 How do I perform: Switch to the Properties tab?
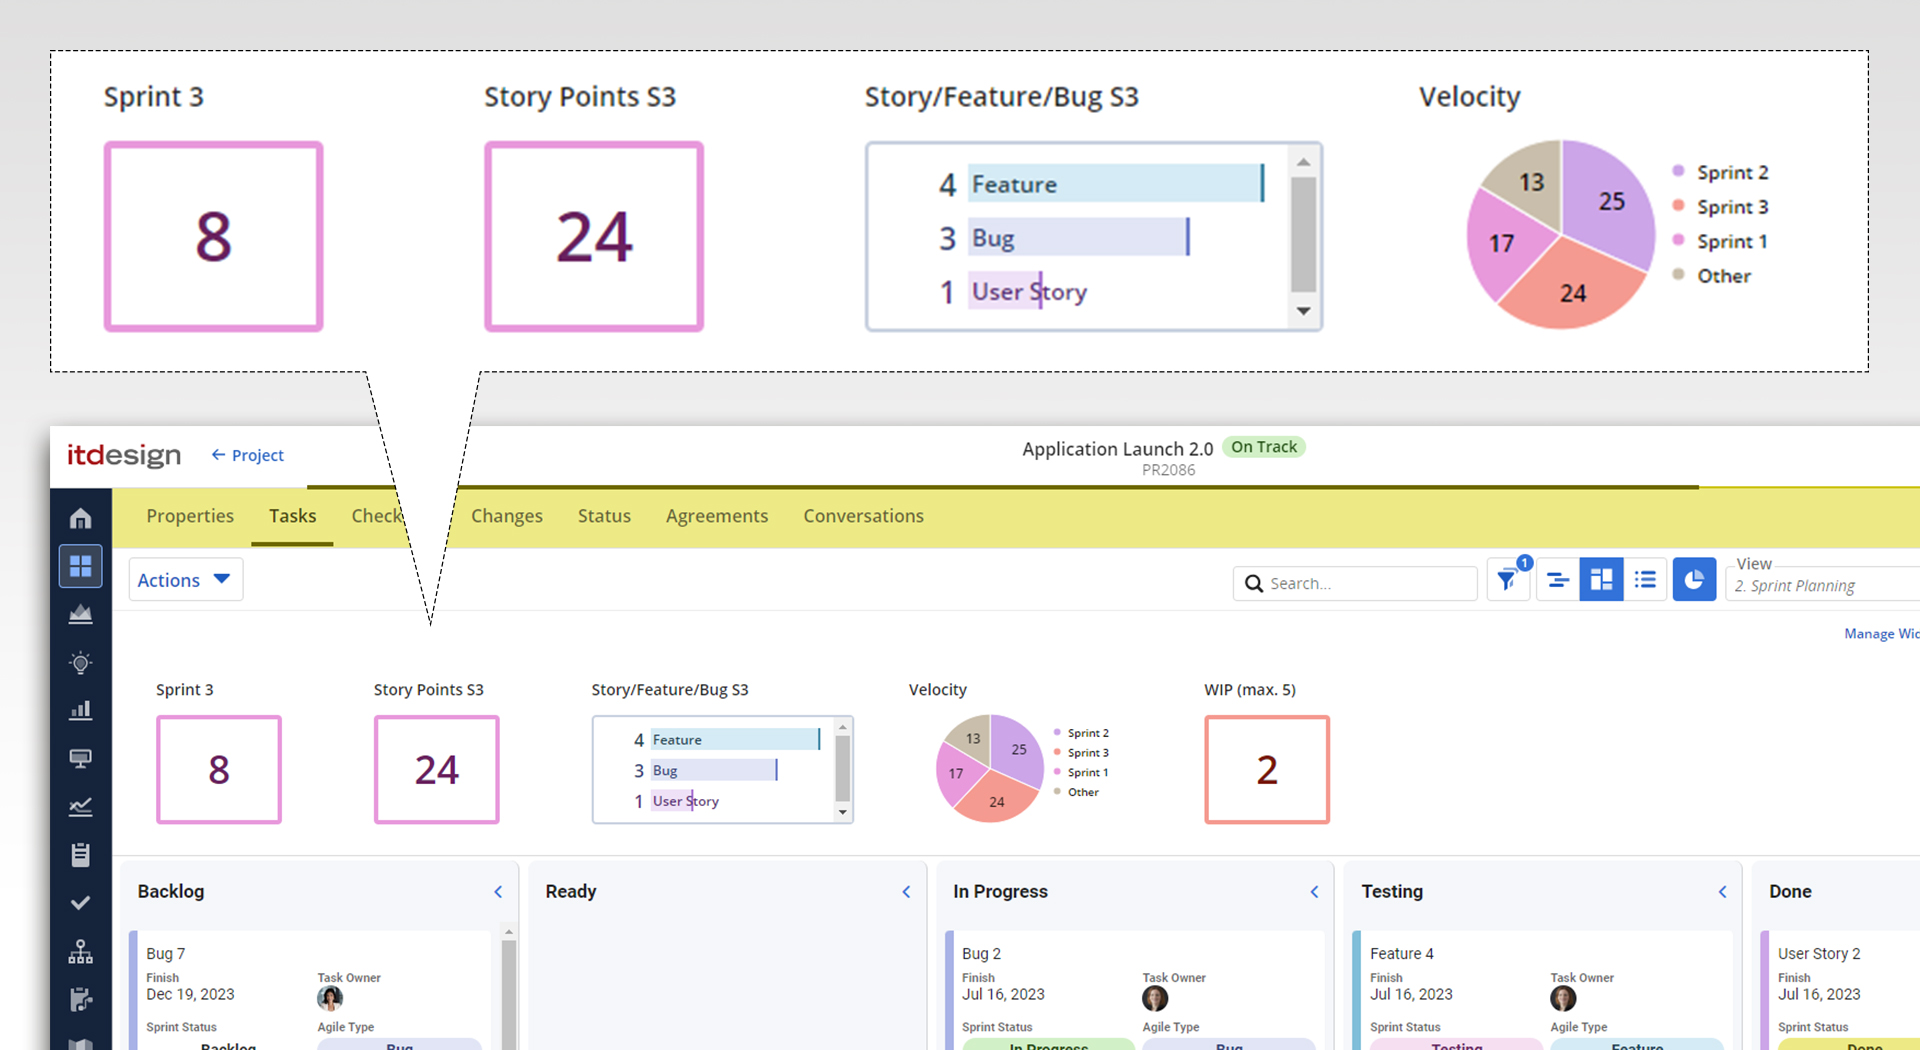[190, 516]
